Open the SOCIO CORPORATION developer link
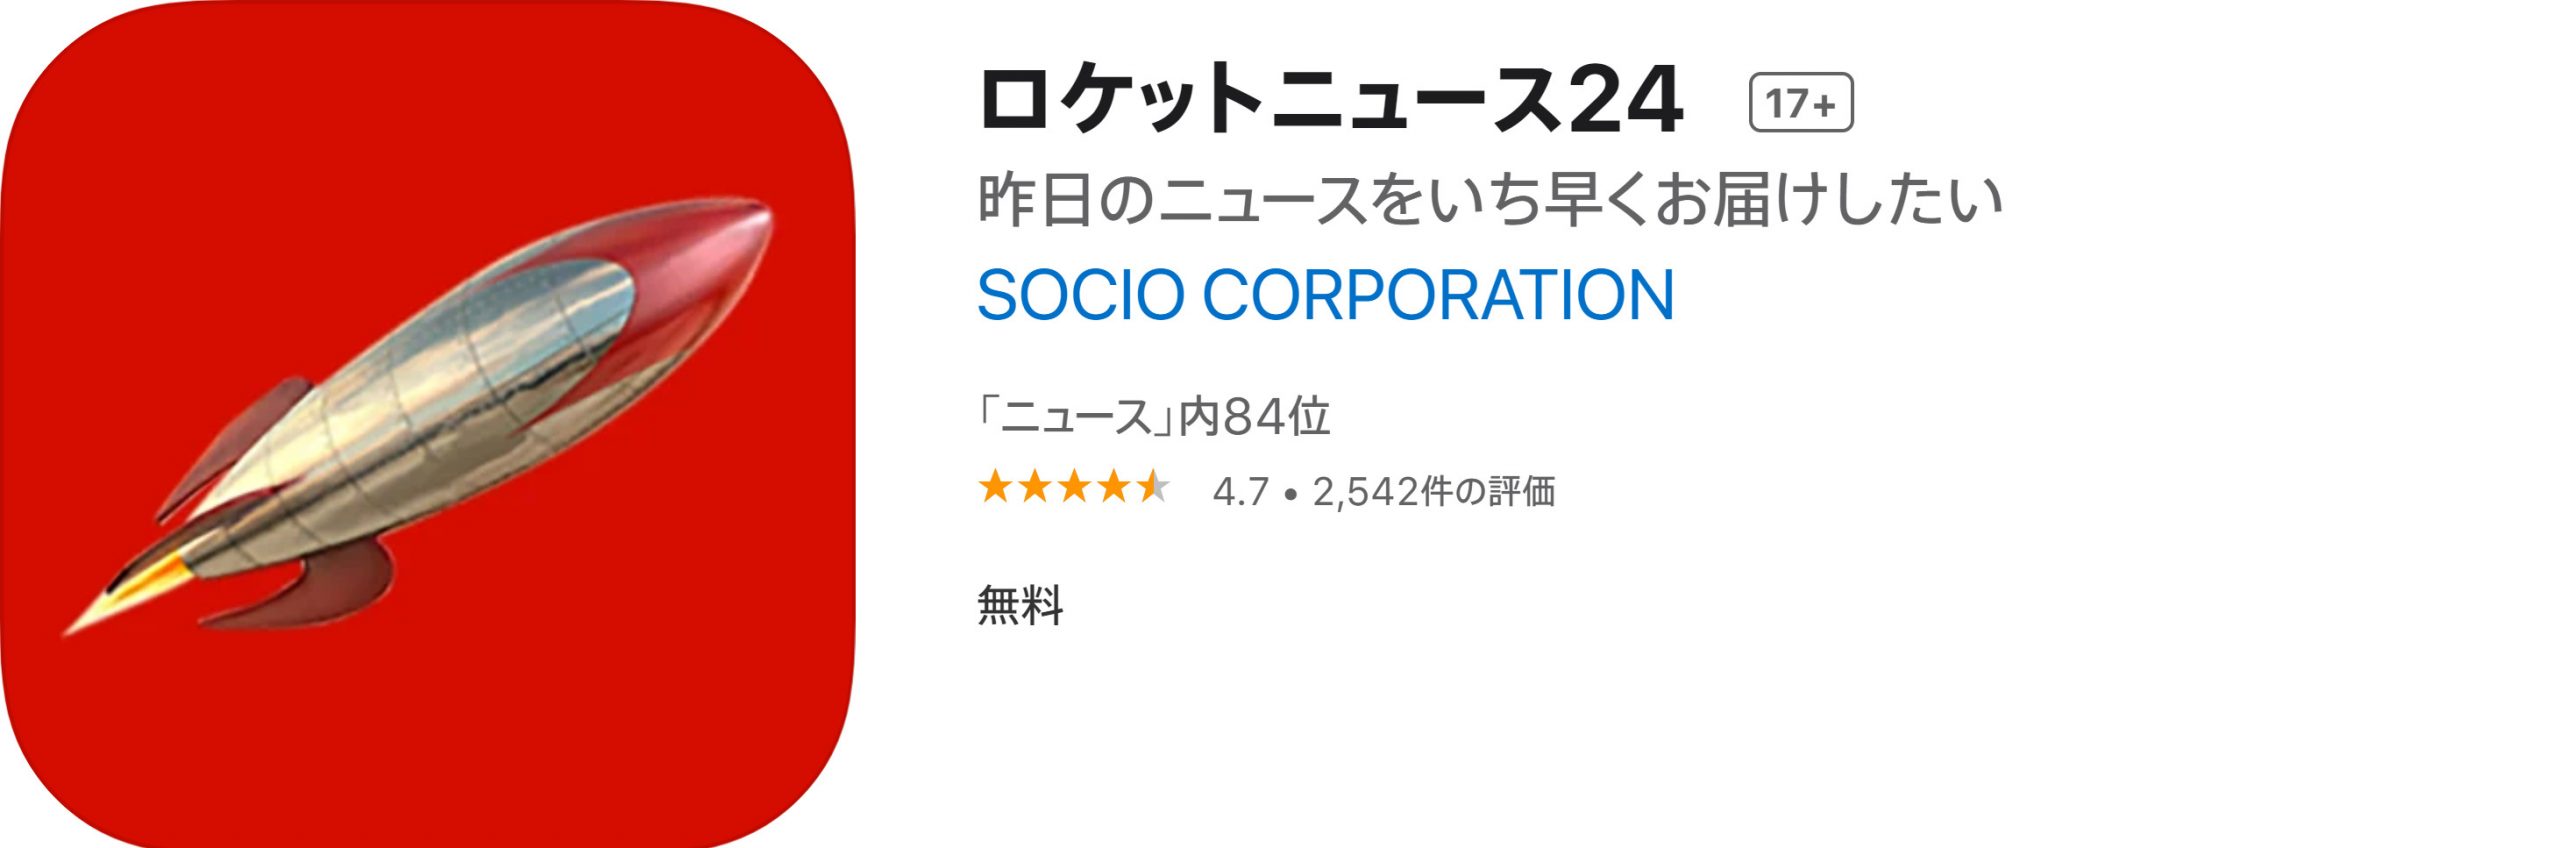Image resolution: width=2560 pixels, height=848 pixels. [x=1325, y=295]
